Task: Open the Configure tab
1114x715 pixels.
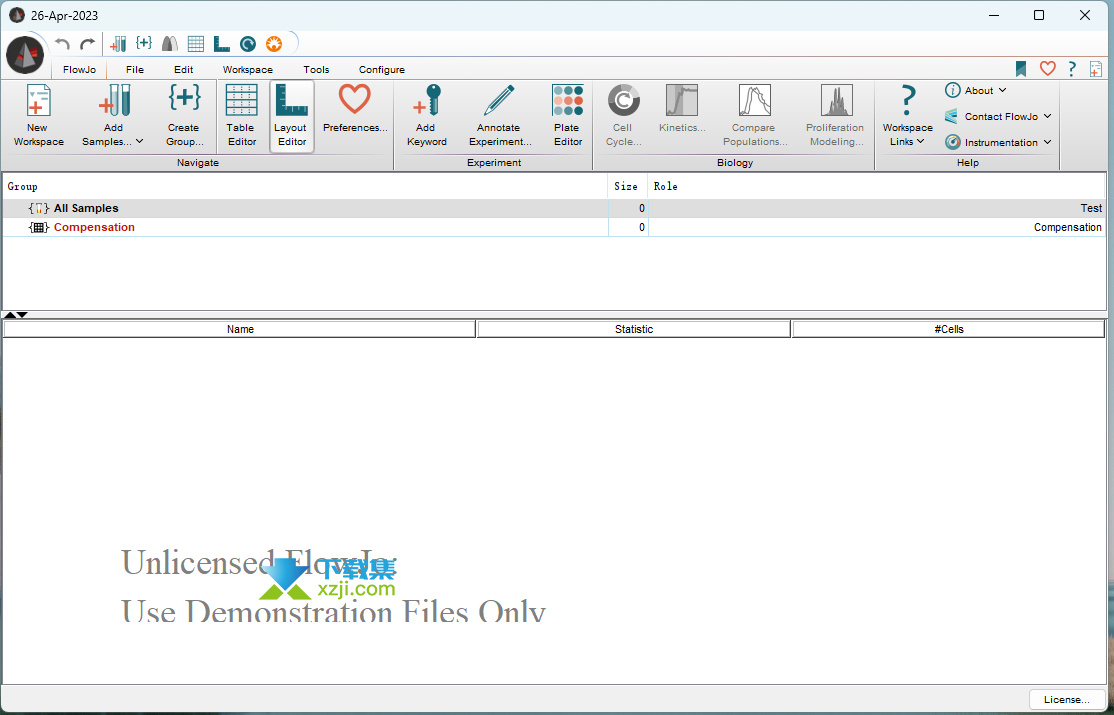Action: [x=382, y=70]
